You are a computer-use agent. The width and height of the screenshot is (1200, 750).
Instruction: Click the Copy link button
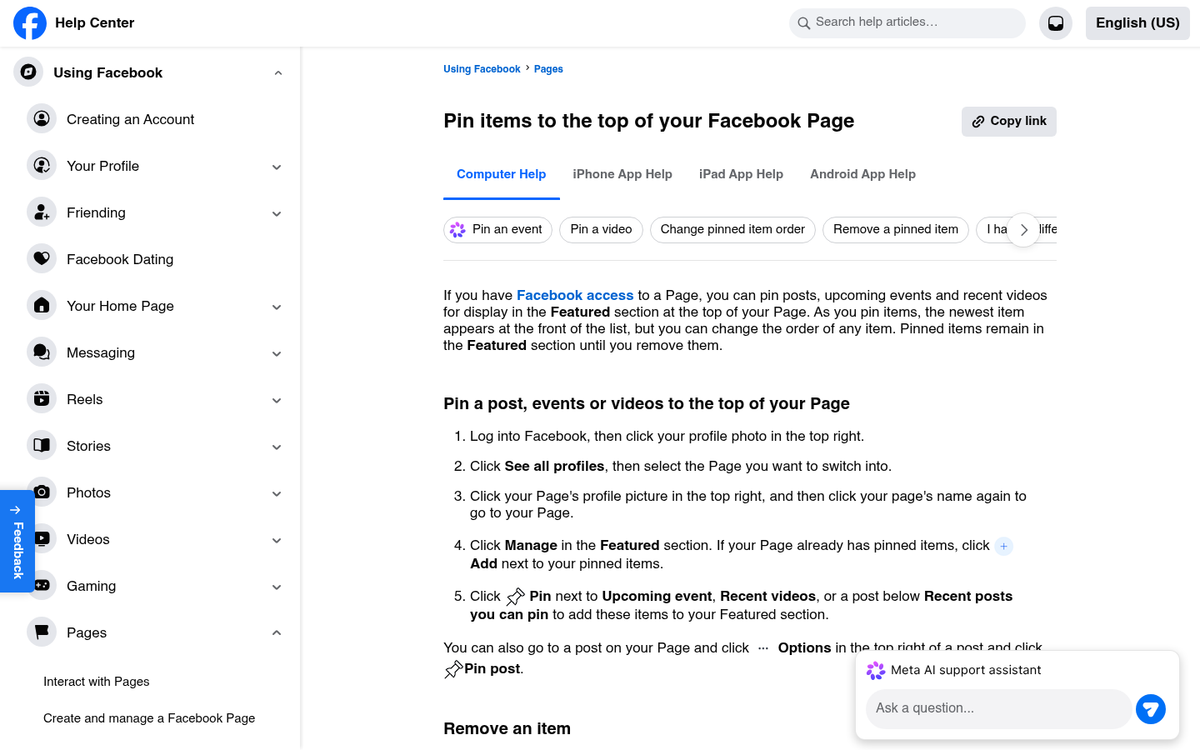[x=1008, y=121]
